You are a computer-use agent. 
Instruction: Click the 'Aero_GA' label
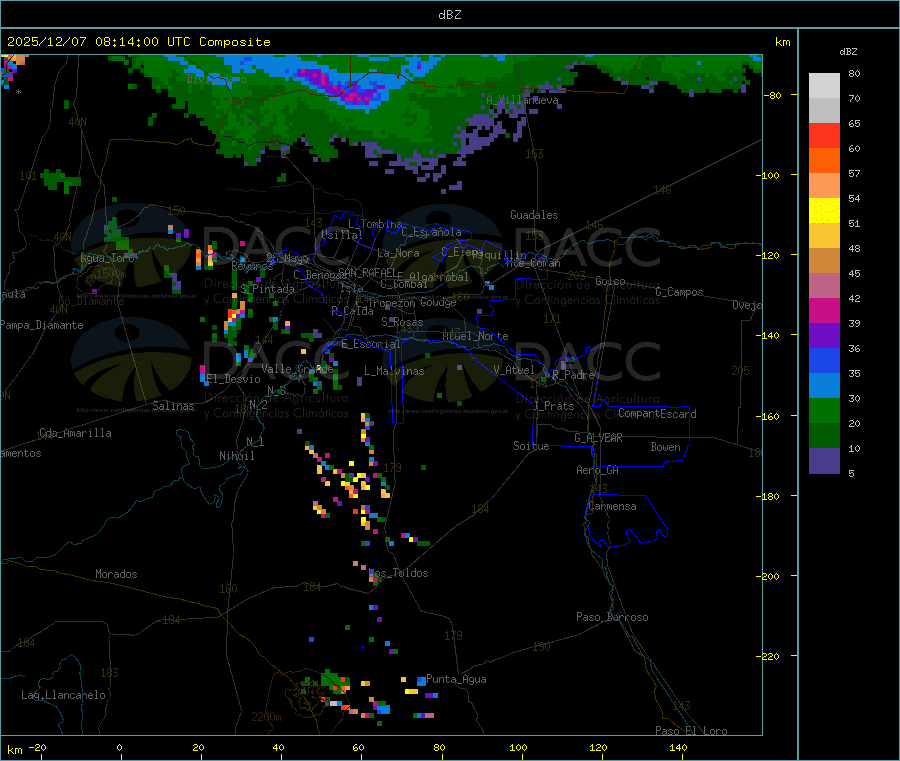598,470
